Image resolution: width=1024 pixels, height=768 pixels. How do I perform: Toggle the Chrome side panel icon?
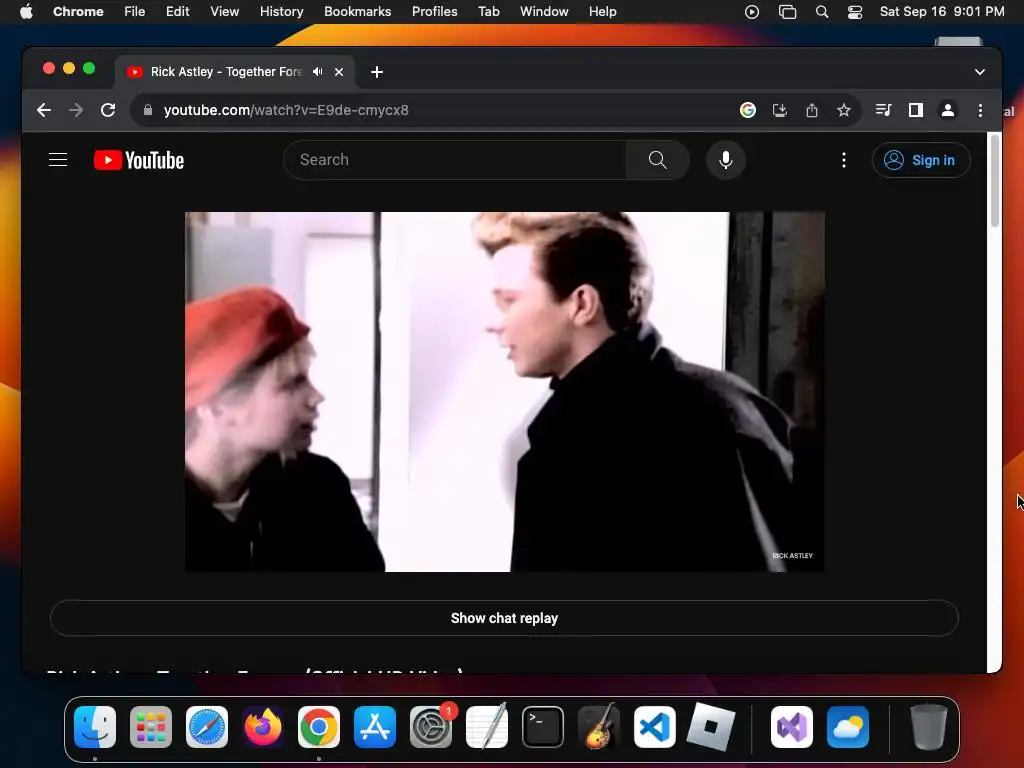click(x=916, y=110)
